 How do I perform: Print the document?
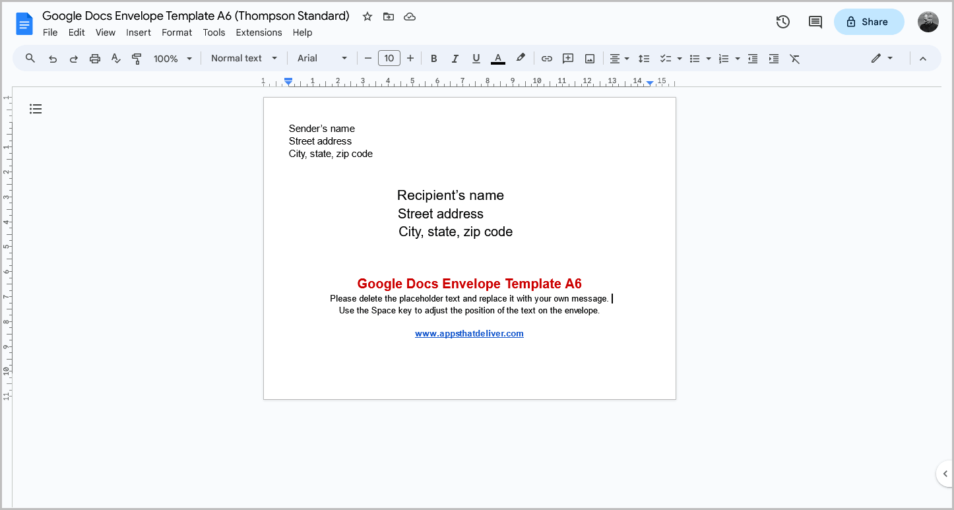(94, 58)
